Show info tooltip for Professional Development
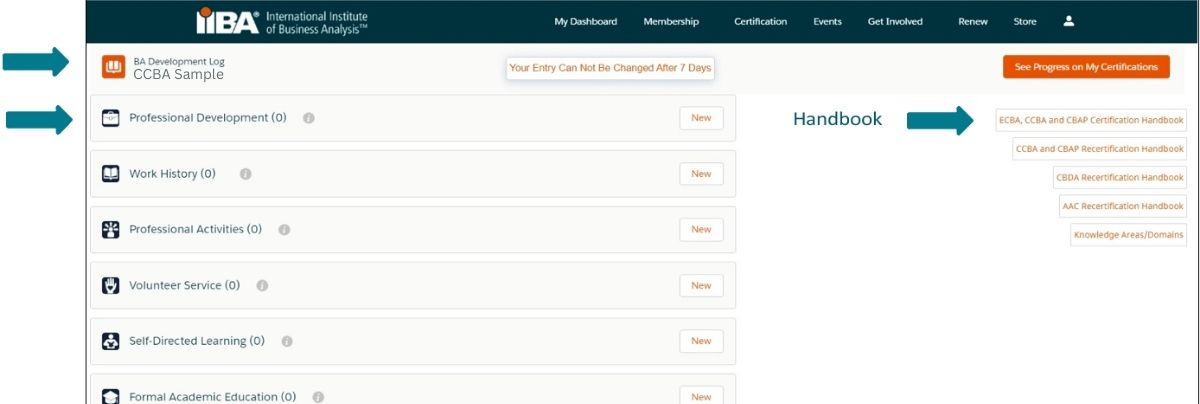1200x404 pixels. pyautogui.click(x=308, y=118)
